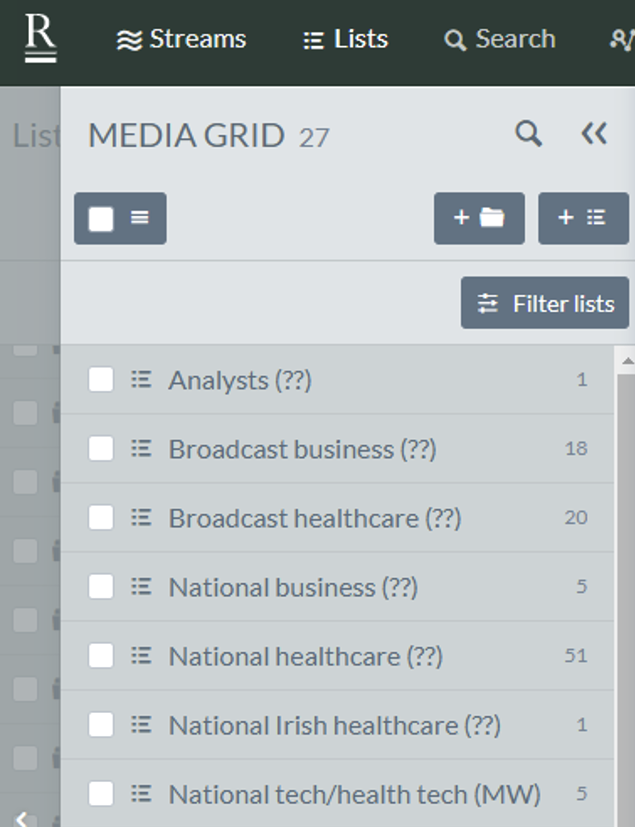Click the Filter lists button

click(x=545, y=304)
